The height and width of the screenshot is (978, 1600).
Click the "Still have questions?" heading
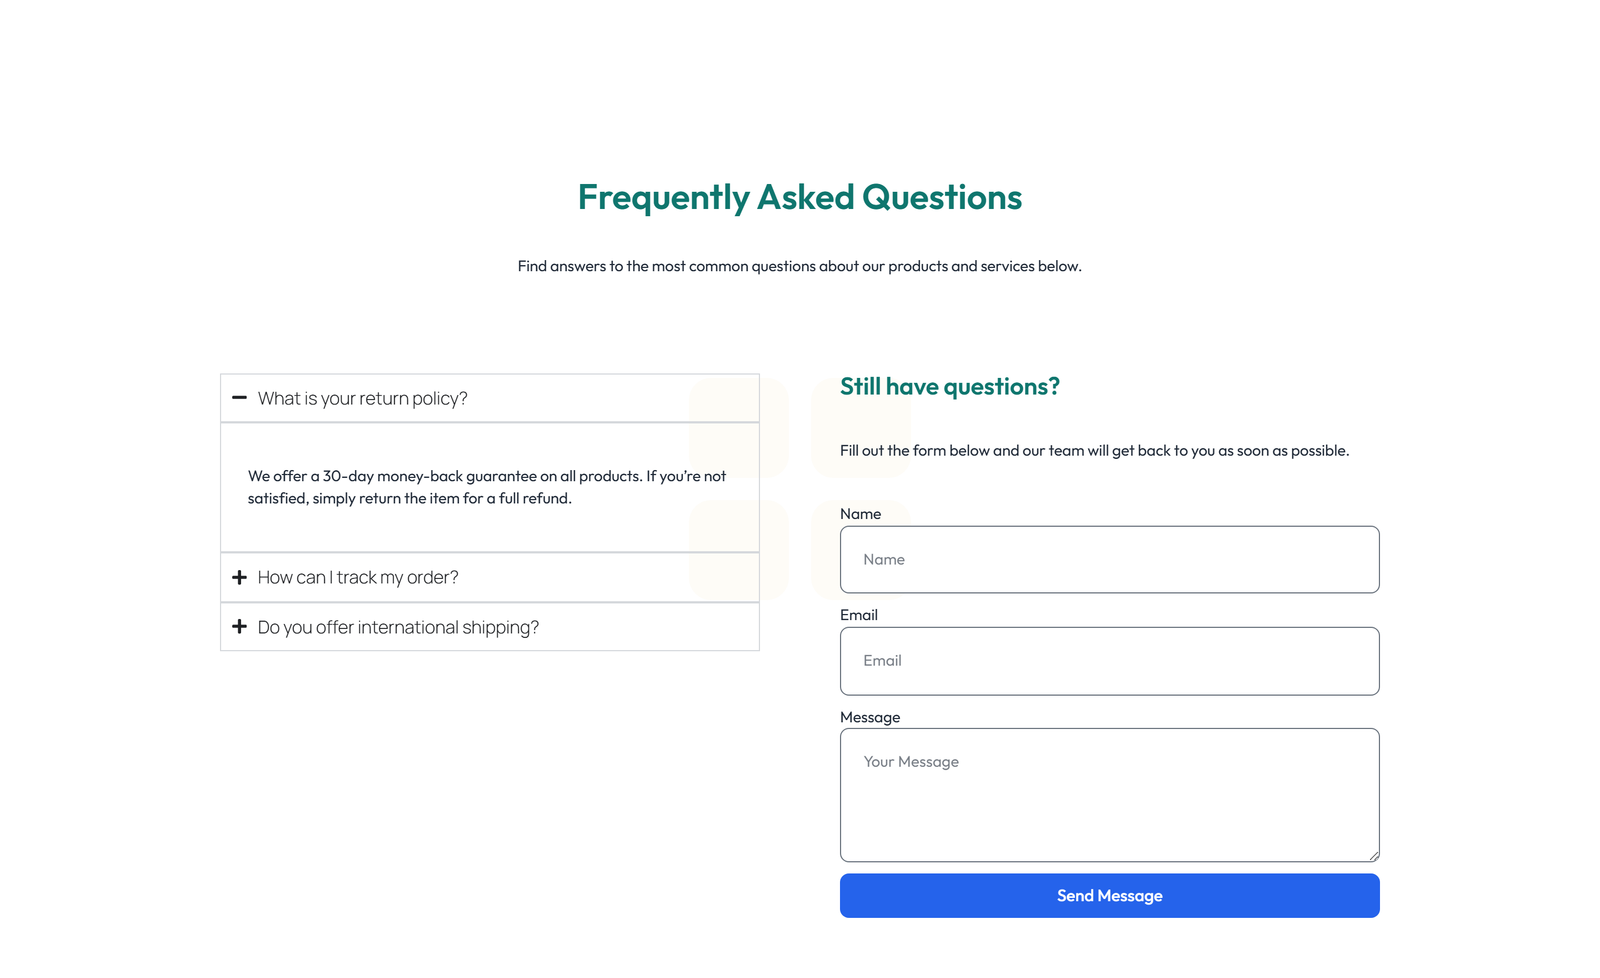click(949, 386)
